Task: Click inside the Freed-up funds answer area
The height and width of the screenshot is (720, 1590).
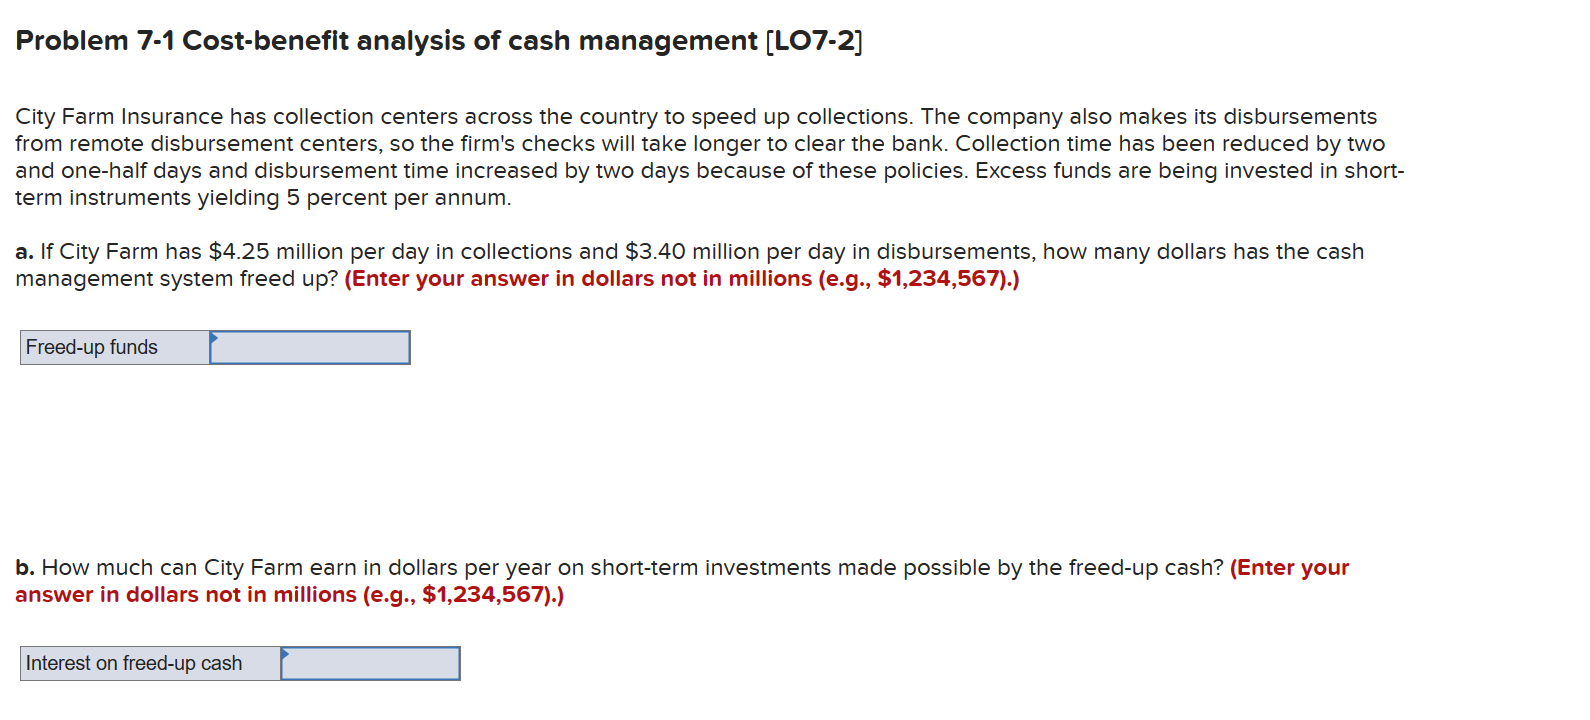Action: click(310, 347)
